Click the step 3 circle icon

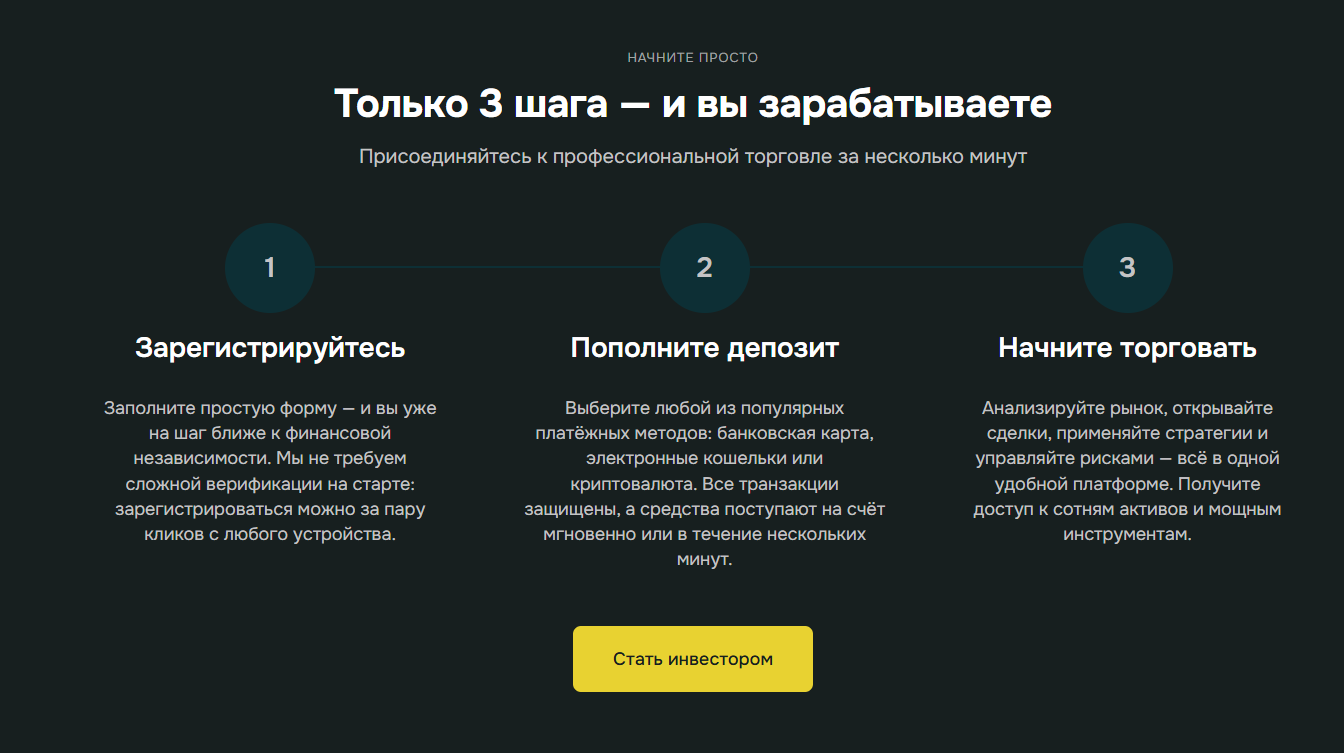click(x=1127, y=268)
